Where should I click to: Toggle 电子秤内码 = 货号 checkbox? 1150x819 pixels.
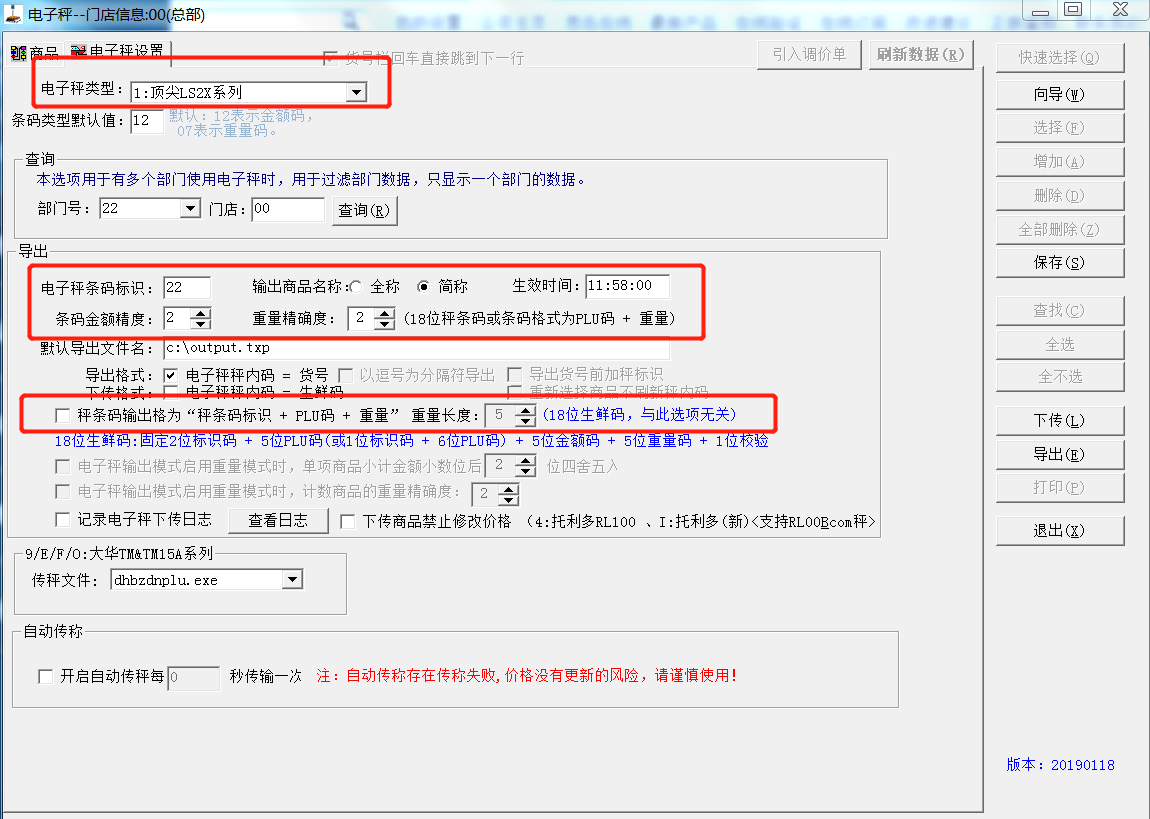(171, 375)
